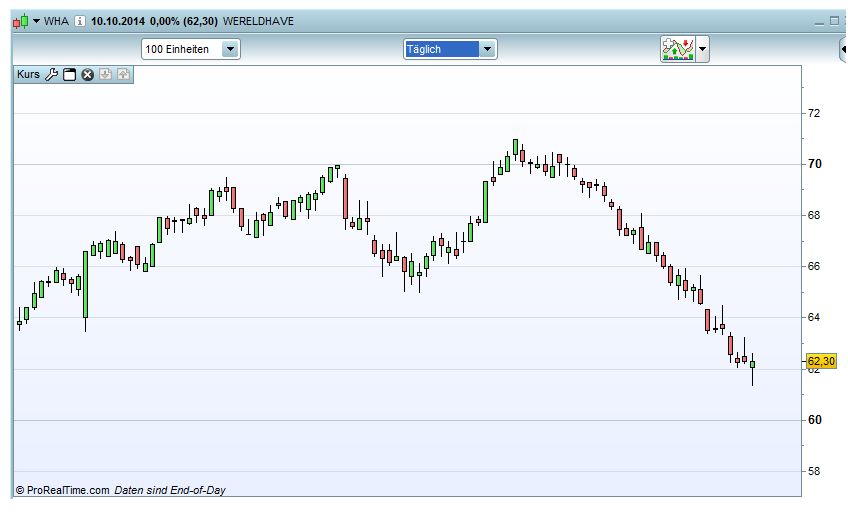
Task: Click the 60 price axis label
Action: (x=814, y=420)
